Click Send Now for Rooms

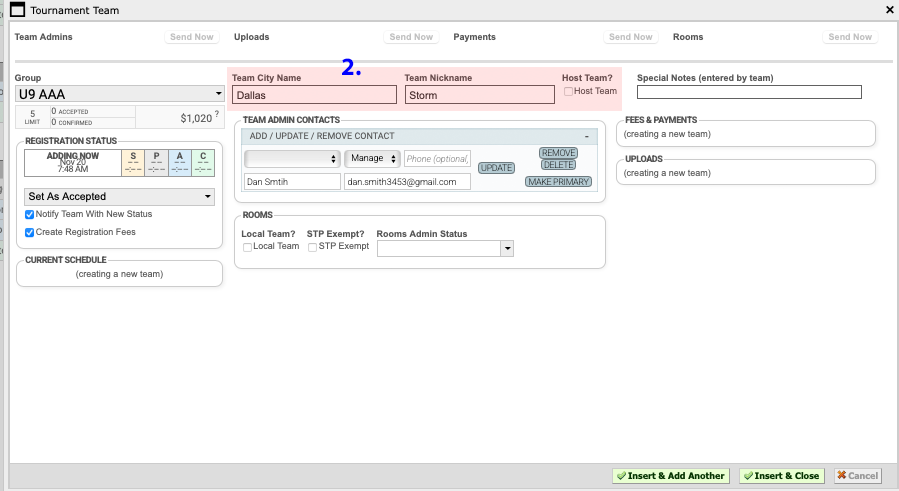click(x=850, y=37)
